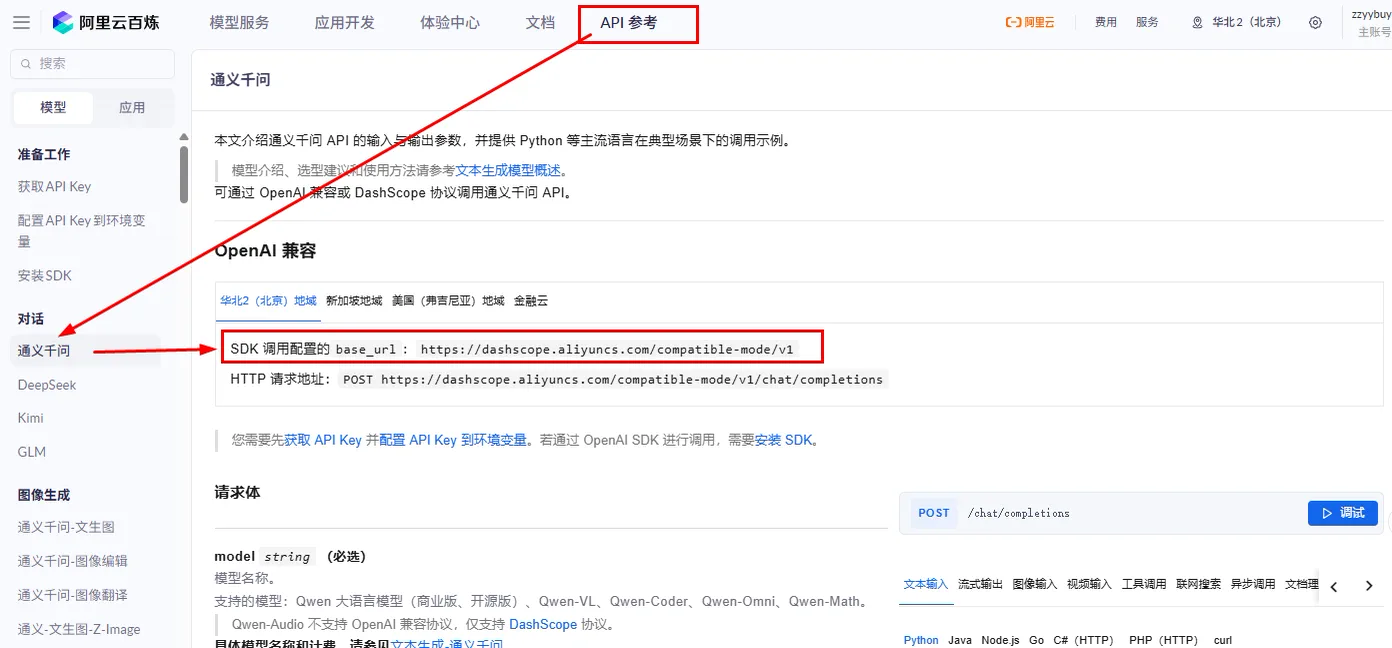
Task: Open the 华北2（北京） region selector
Action: coord(1236,22)
